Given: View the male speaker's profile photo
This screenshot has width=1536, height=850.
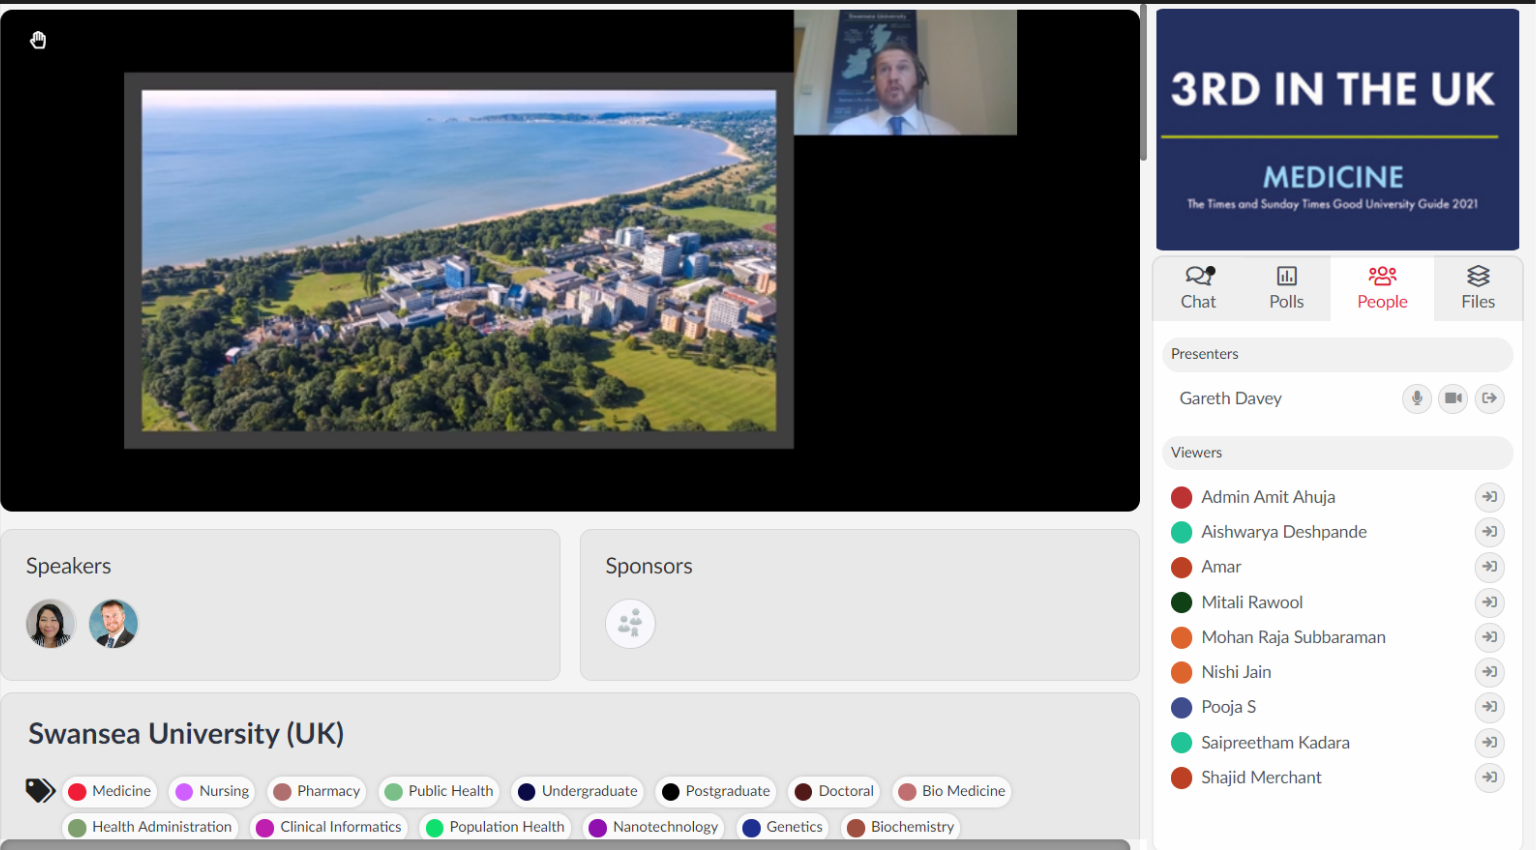Looking at the screenshot, I should [113, 624].
